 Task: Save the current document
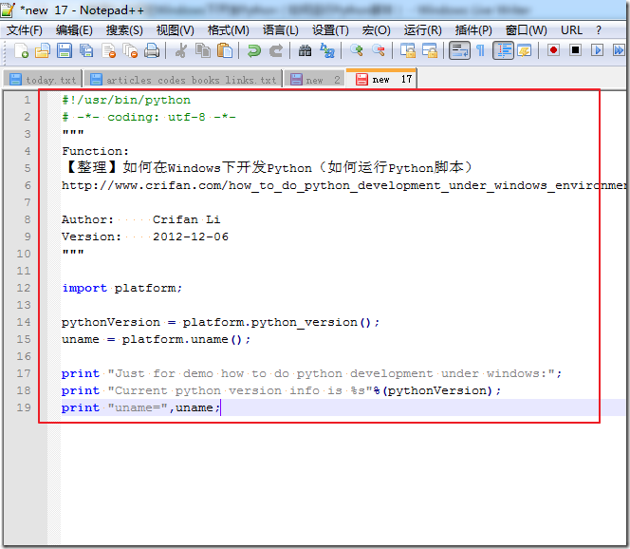[x=64, y=51]
